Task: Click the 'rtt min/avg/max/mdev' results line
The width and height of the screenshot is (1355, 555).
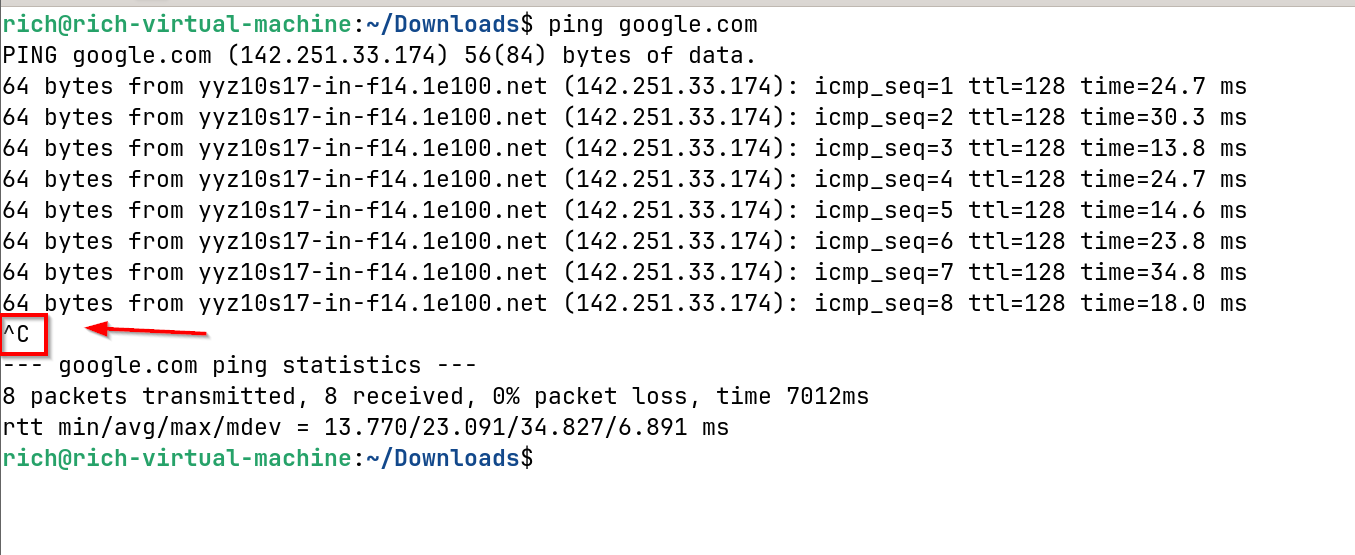Action: tap(366, 428)
